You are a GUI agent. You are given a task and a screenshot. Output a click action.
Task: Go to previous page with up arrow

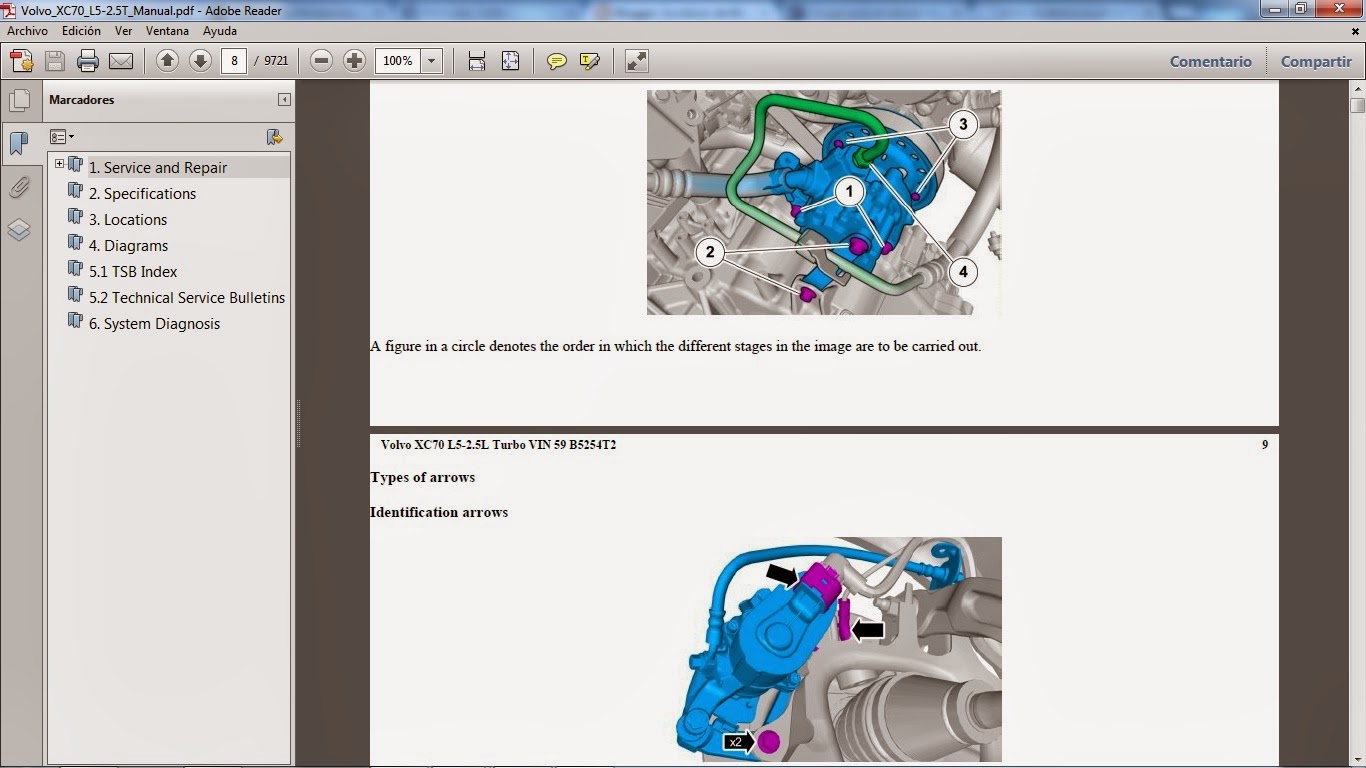click(x=168, y=61)
